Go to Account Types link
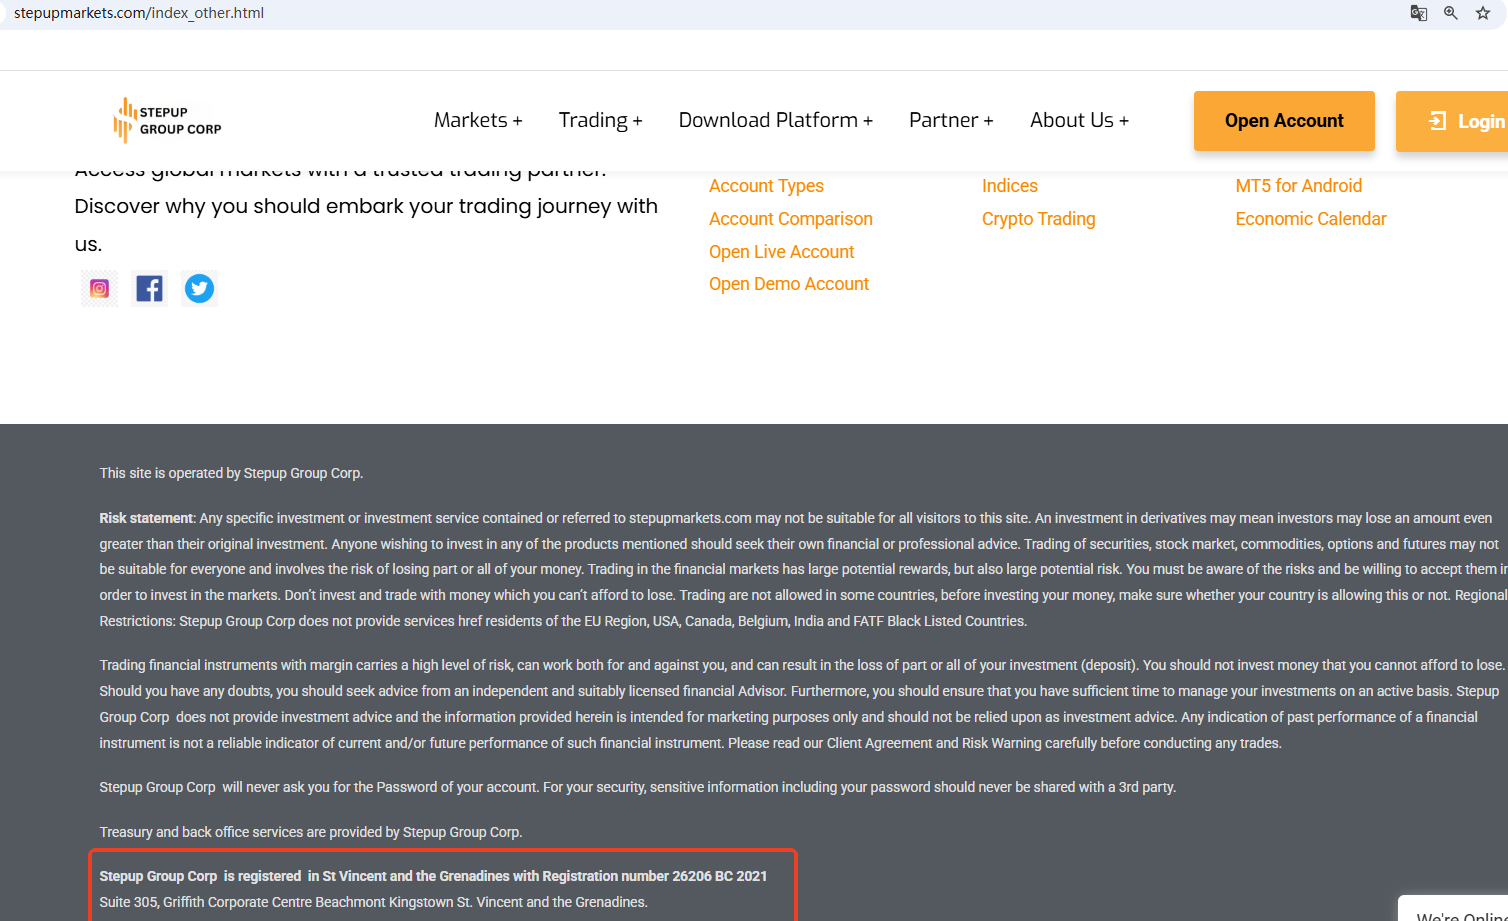 pos(766,186)
